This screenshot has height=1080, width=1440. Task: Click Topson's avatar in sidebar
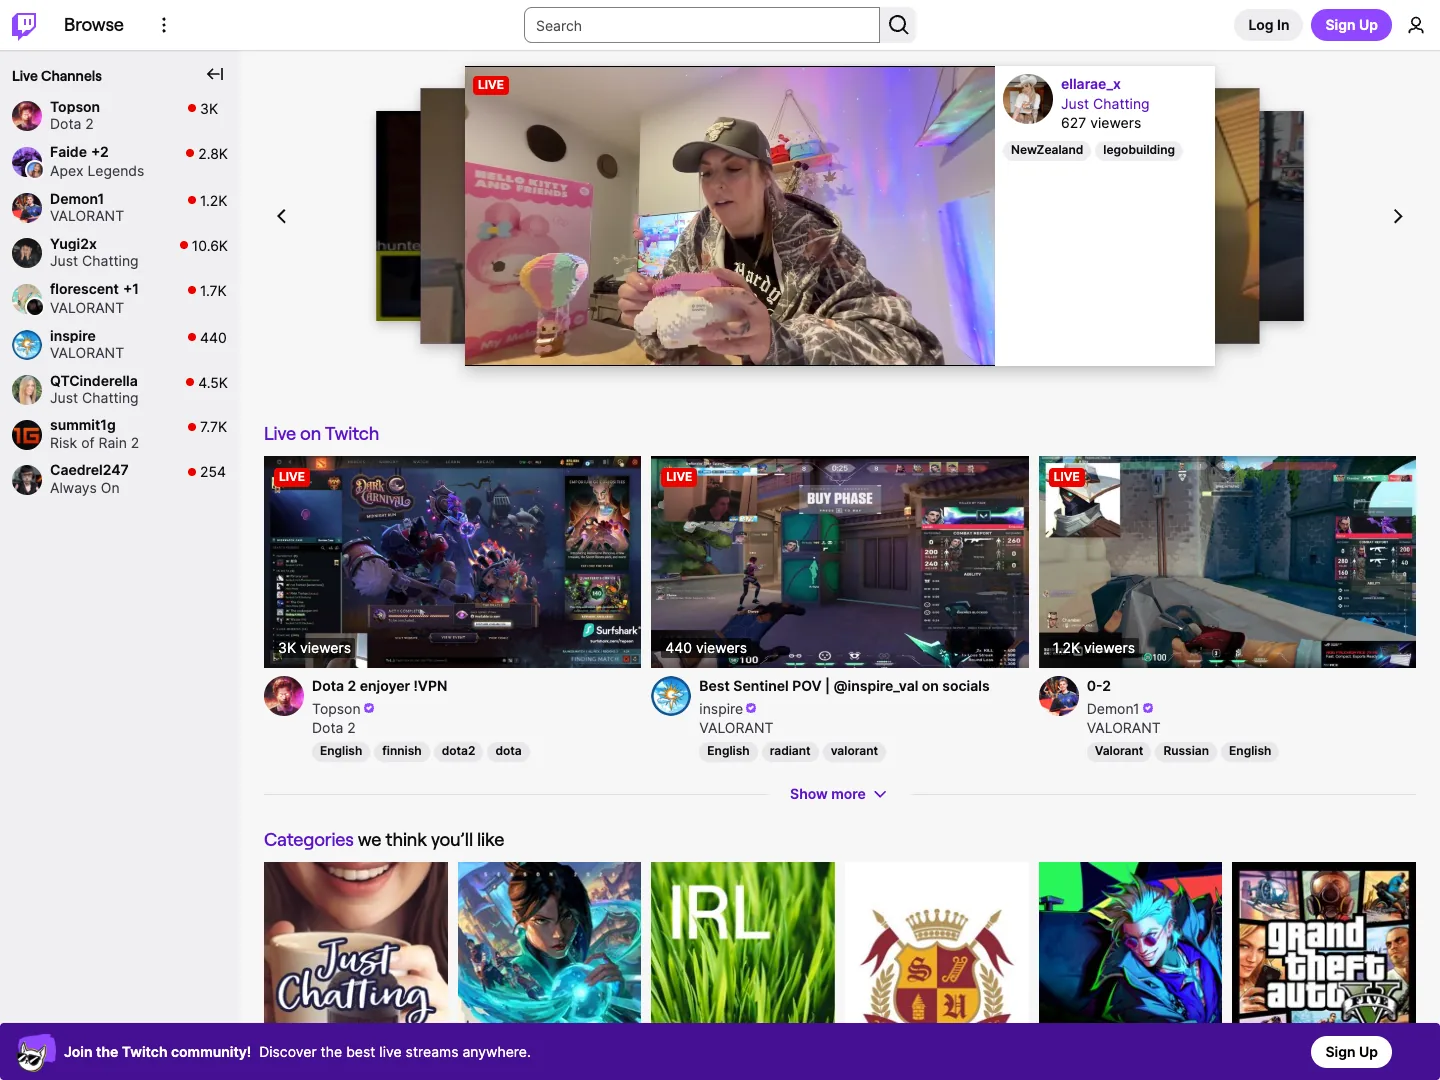click(x=27, y=115)
